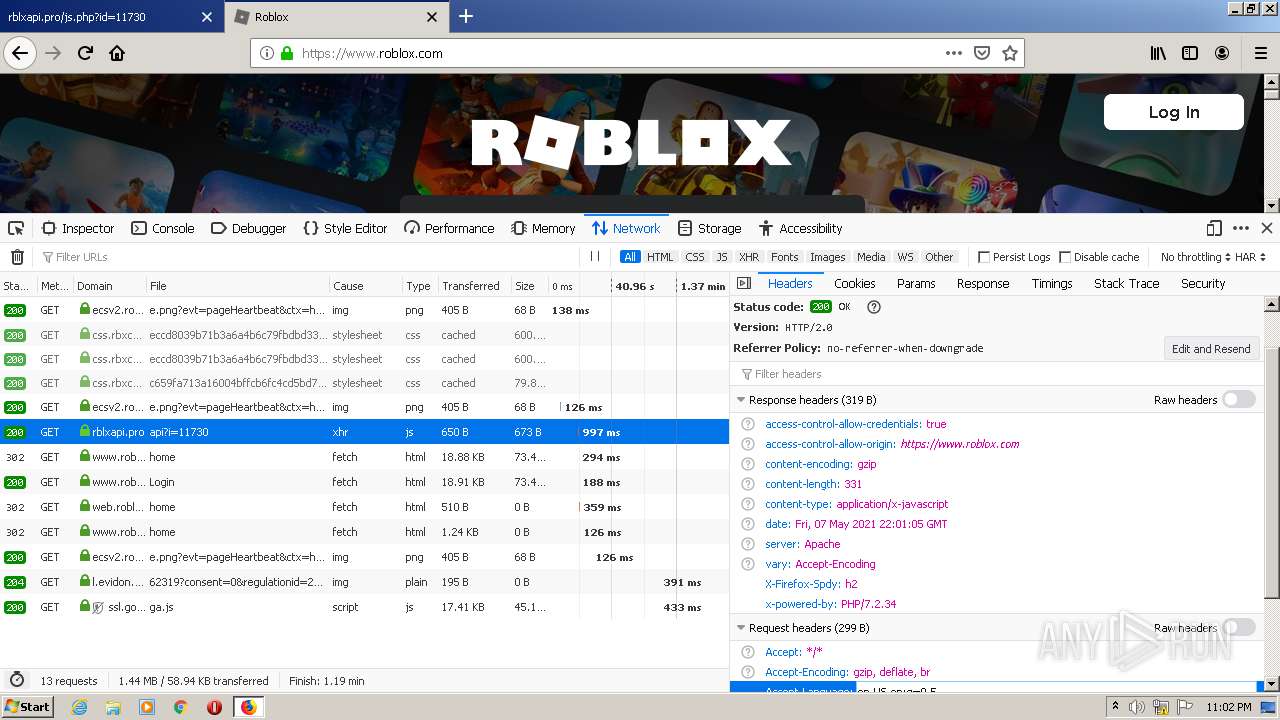Collapse the details pane with the toggle icon
The width and height of the screenshot is (1280, 720).
point(744,284)
